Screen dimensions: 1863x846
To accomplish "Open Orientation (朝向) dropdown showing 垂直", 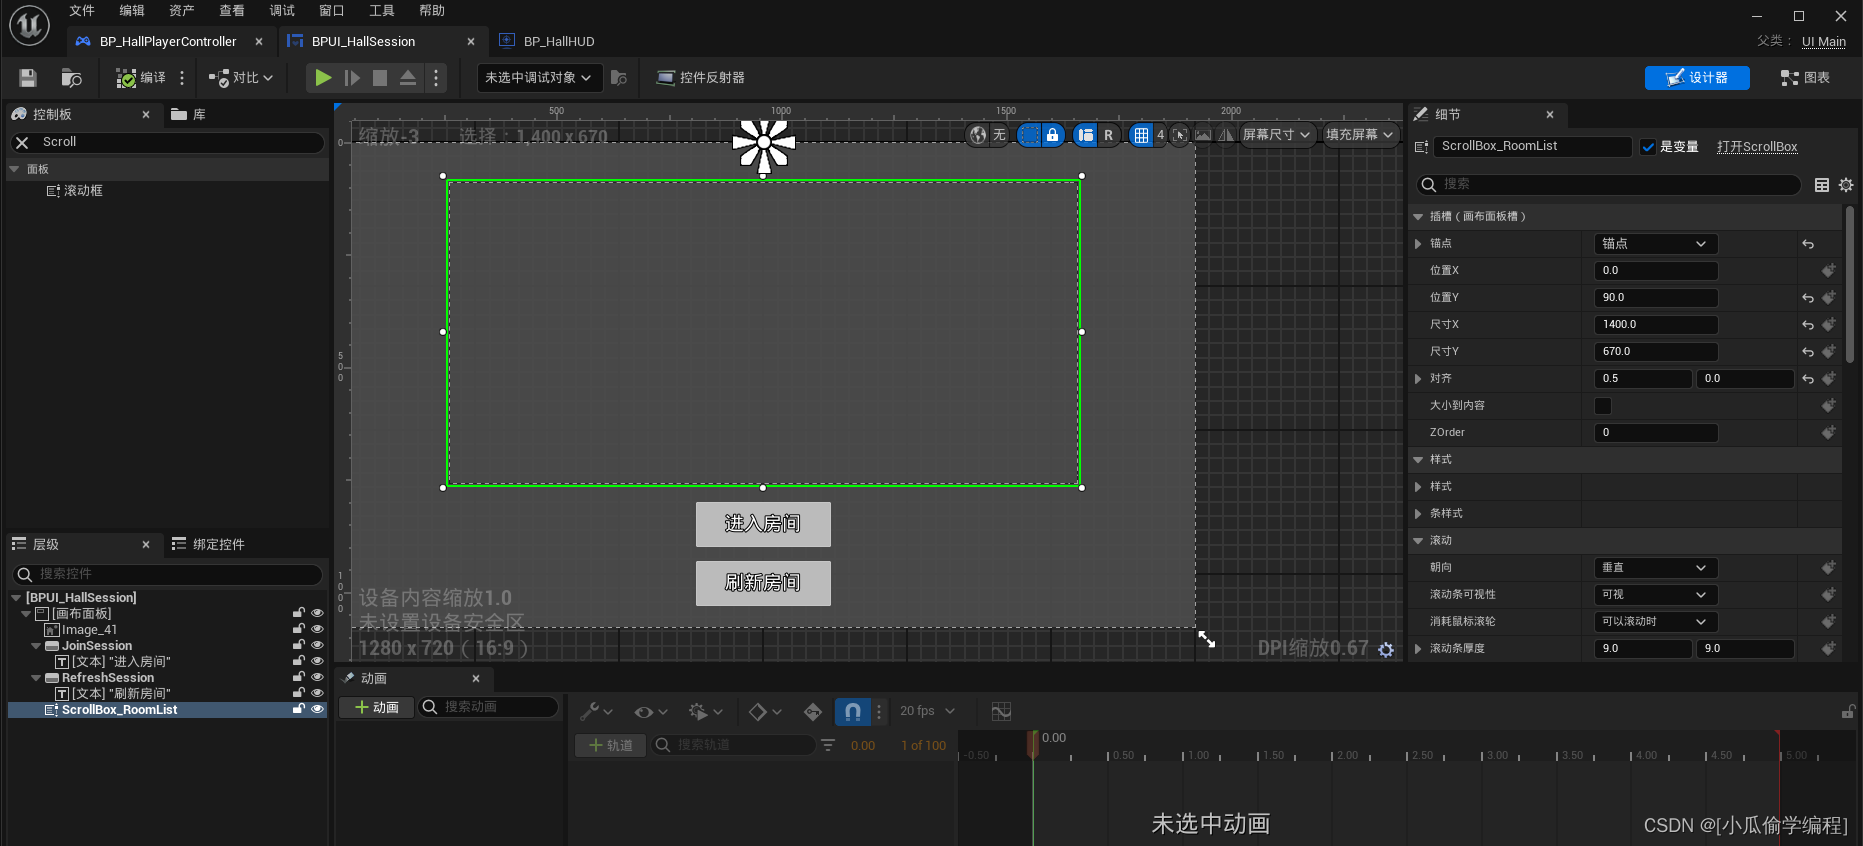I will pyautogui.click(x=1655, y=568).
